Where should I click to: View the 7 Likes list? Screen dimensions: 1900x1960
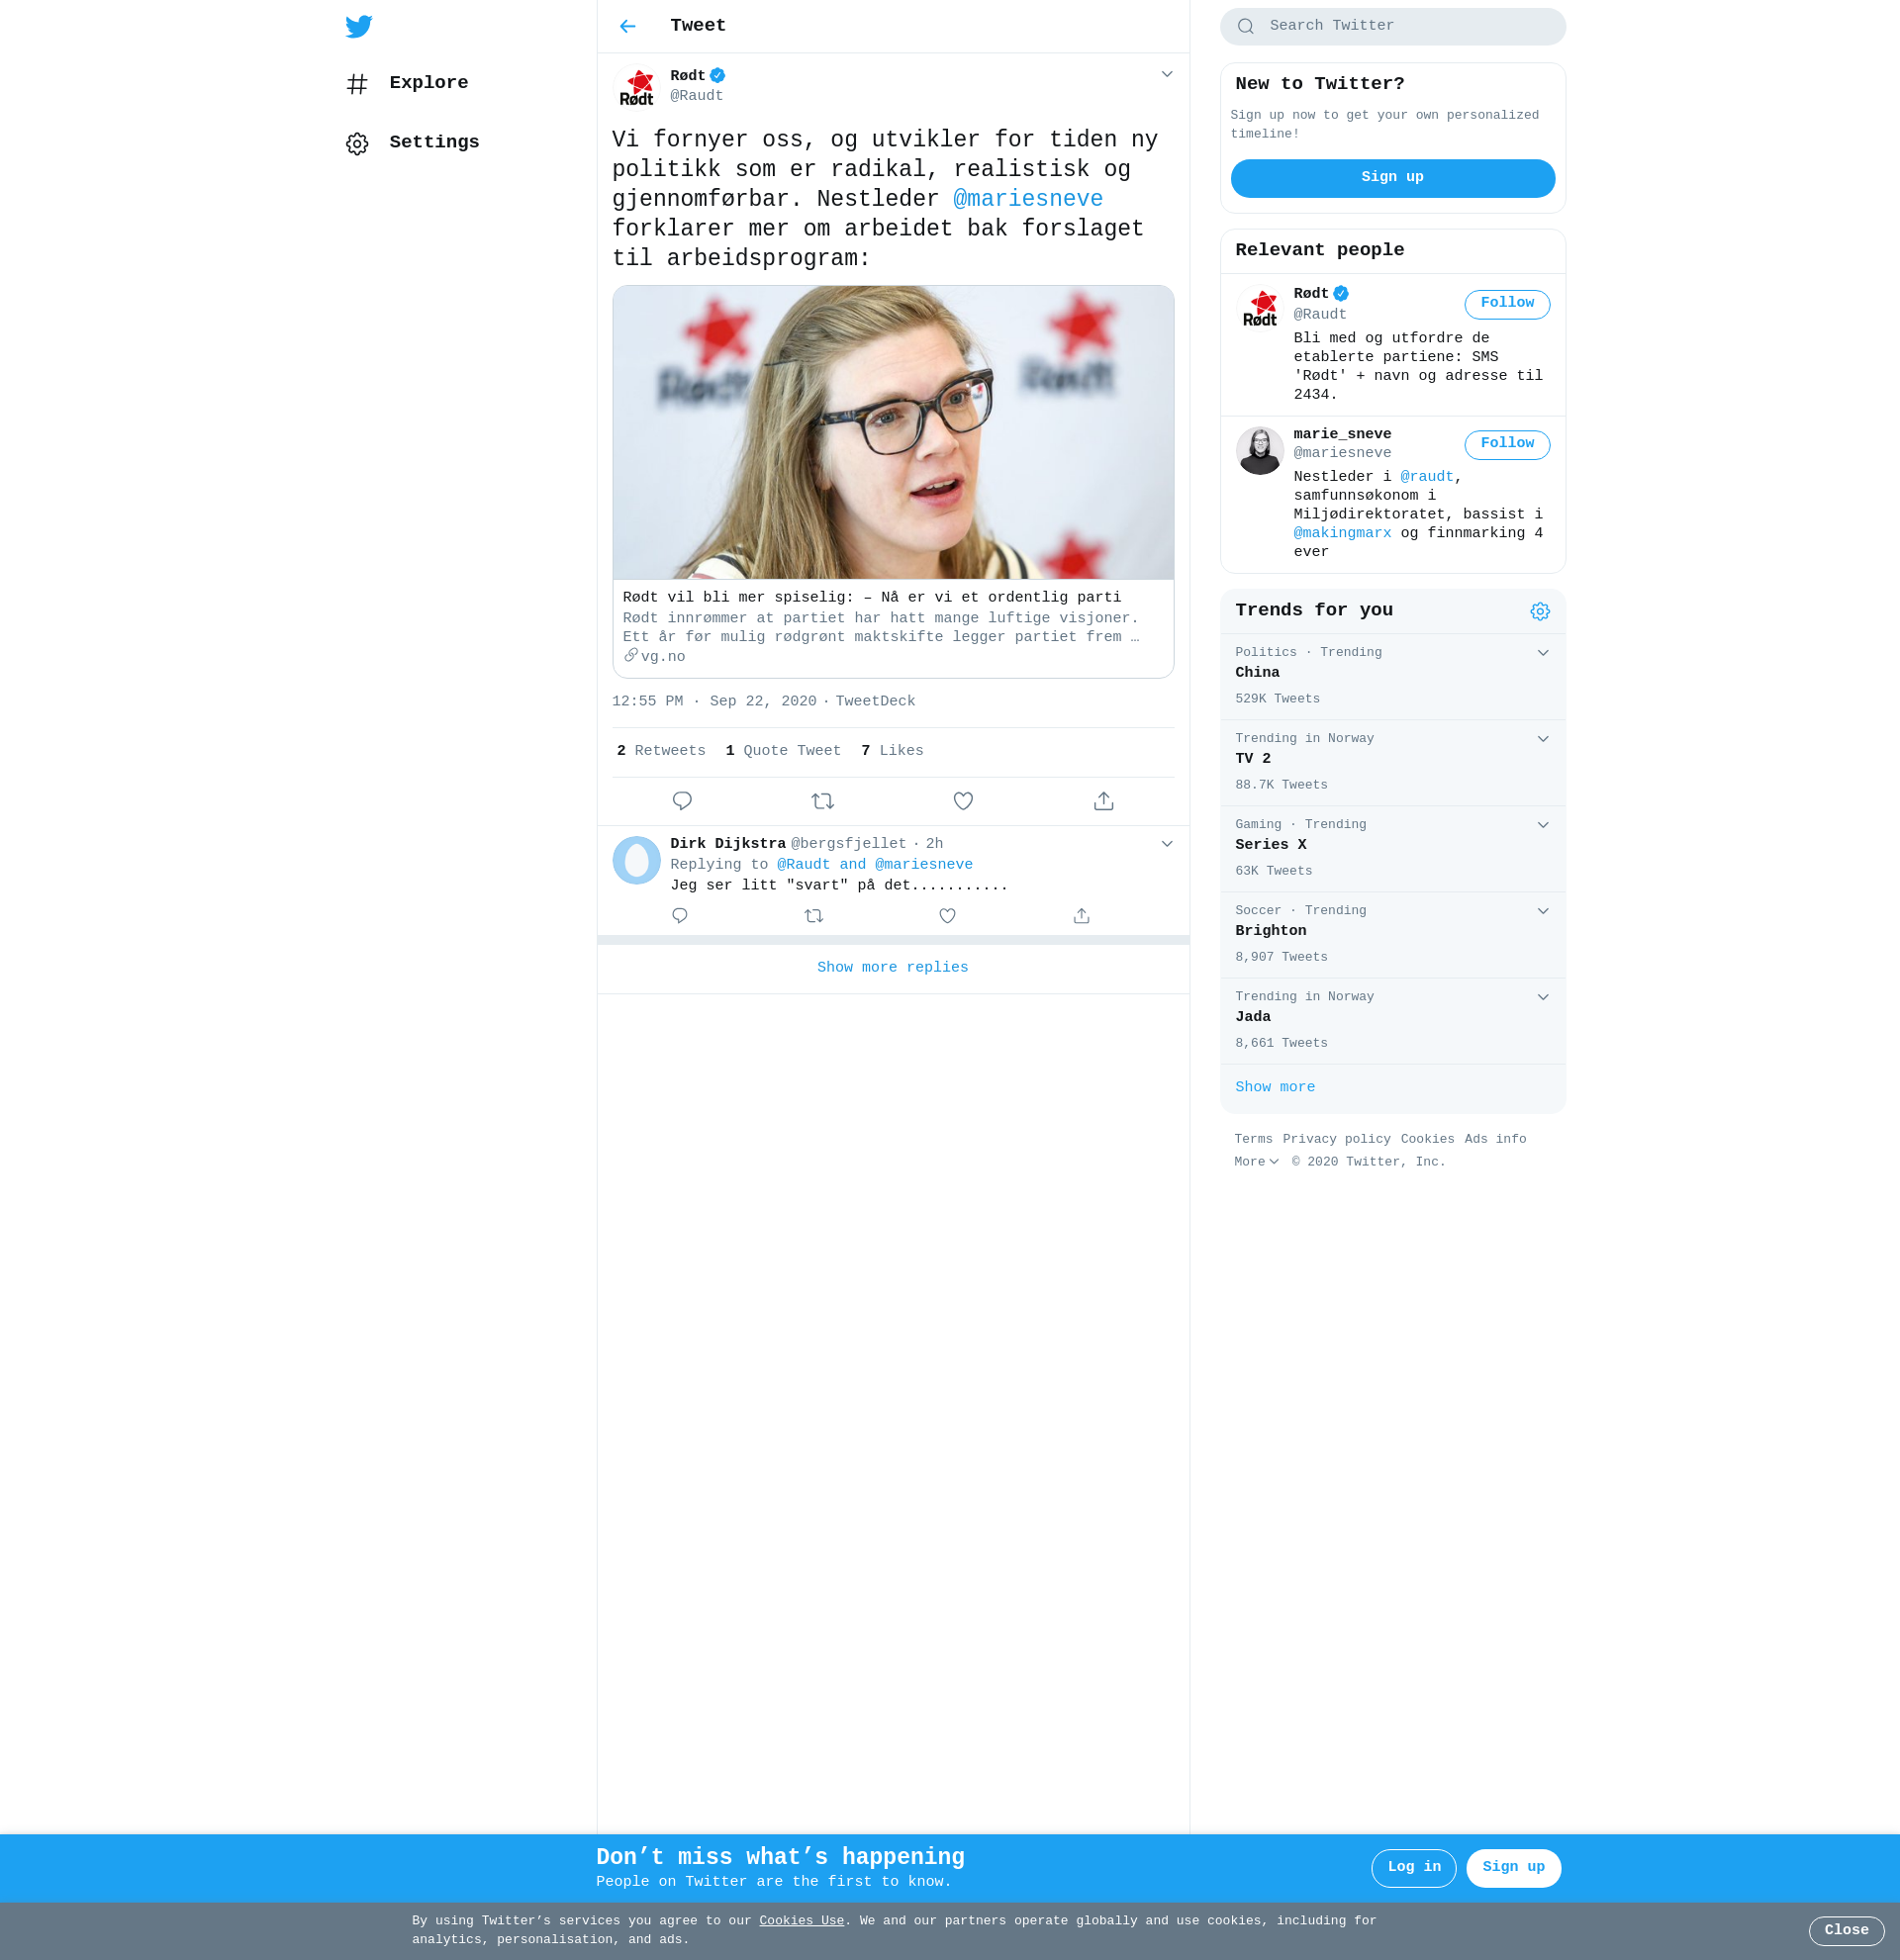coord(892,751)
